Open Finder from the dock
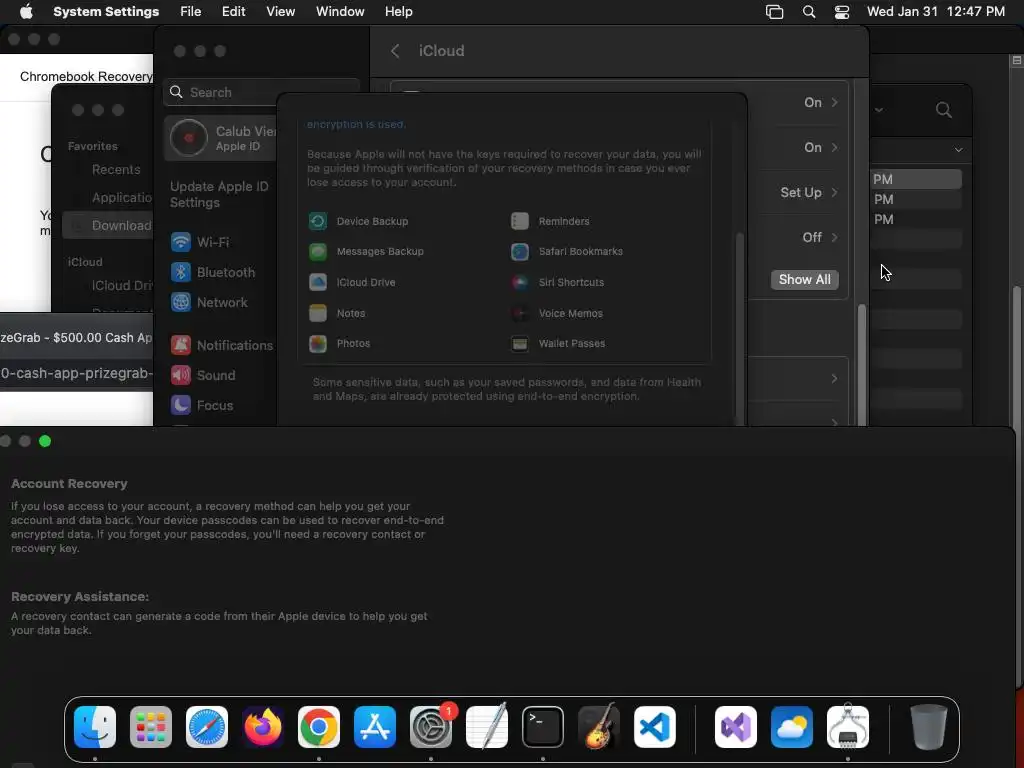 click(95, 727)
